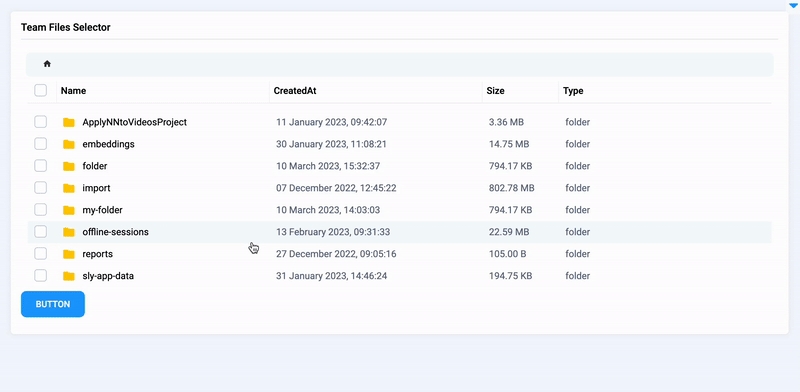Click date '10 March 2023, 15:32:37'
This screenshot has height=392, width=800.
pyautogui.click(x=328, y=166)
